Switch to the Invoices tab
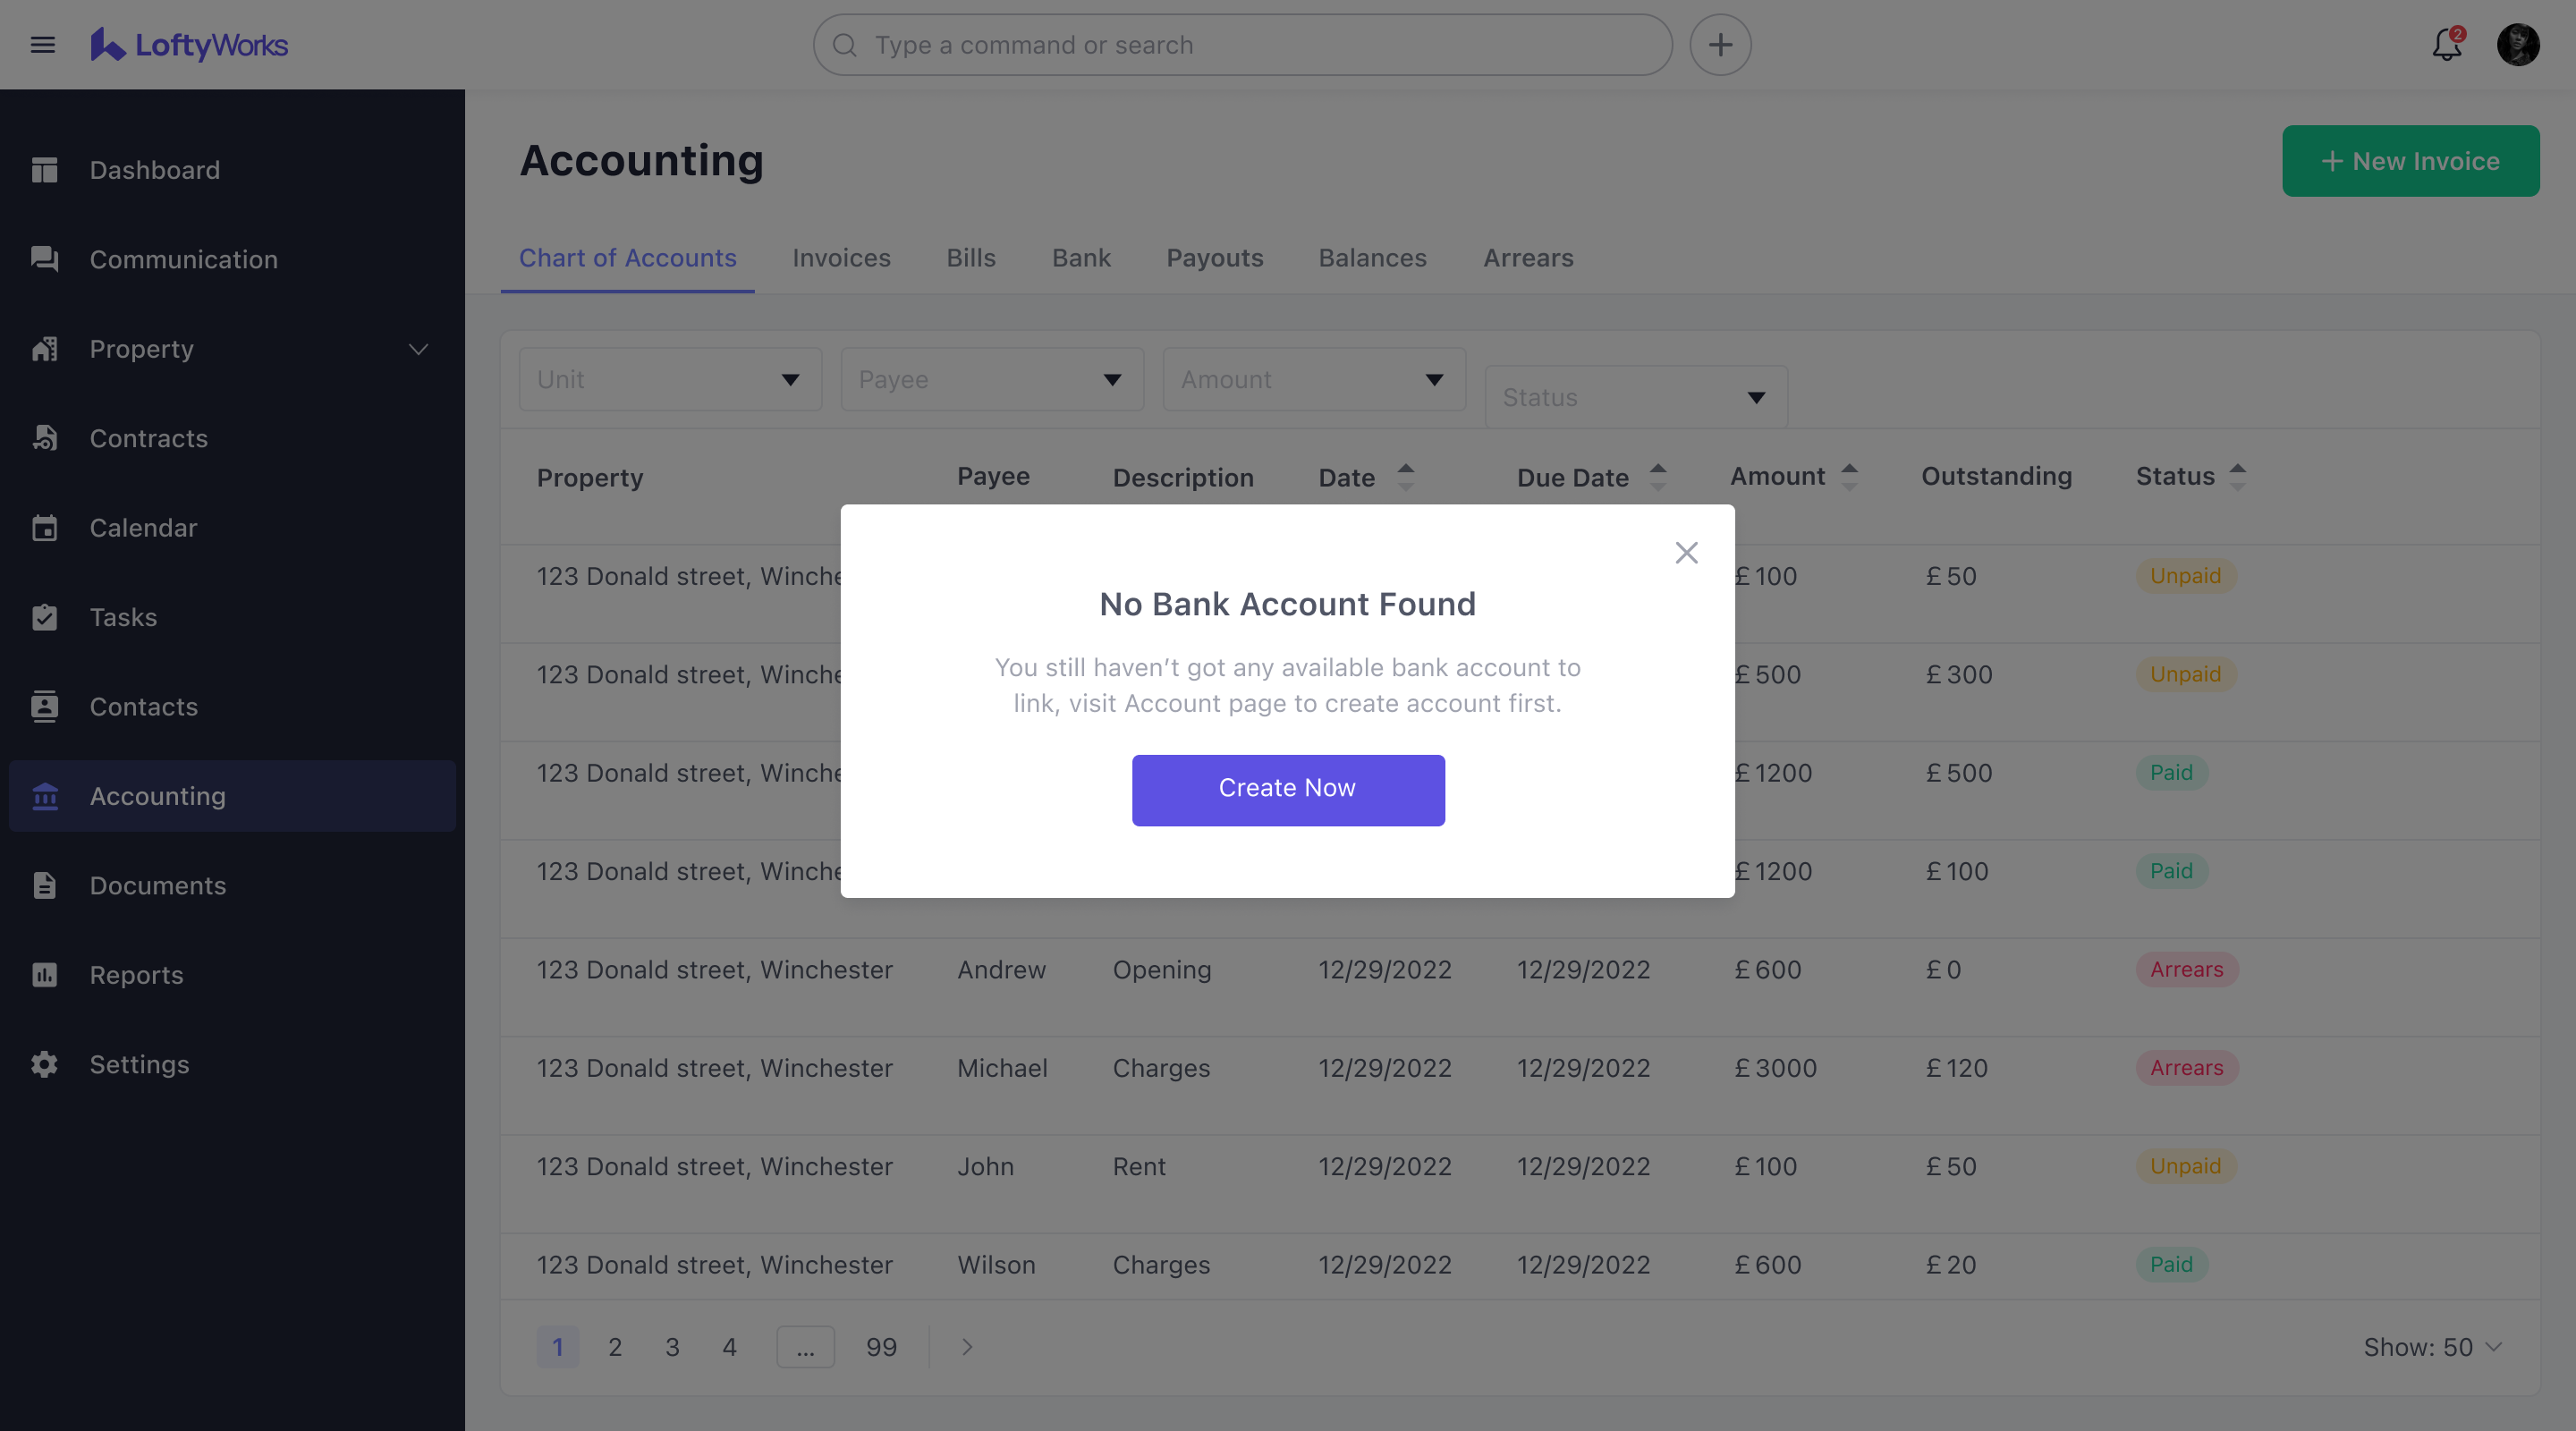 click(x=841, y=258)
